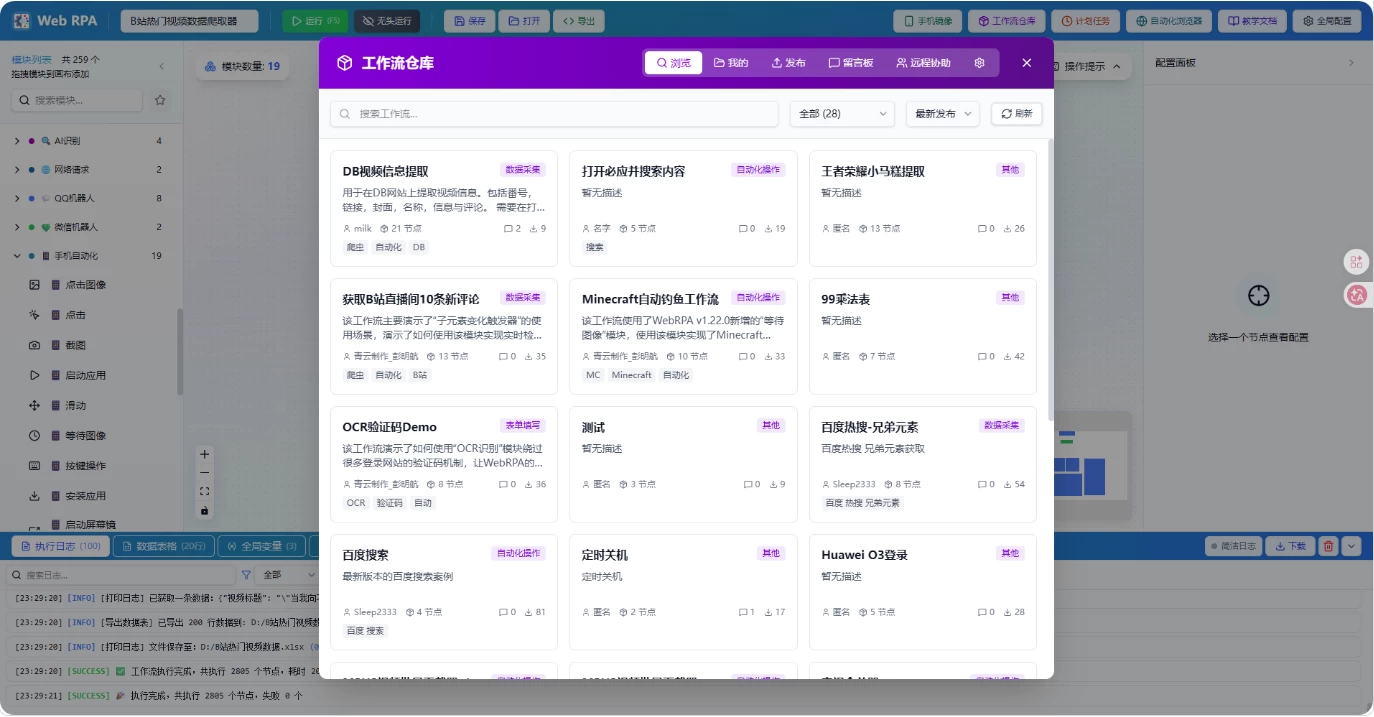Viewport: 1374px width, 717px height.
Task: Expand the QQ机器人 module group
Action: coord(88,198)
